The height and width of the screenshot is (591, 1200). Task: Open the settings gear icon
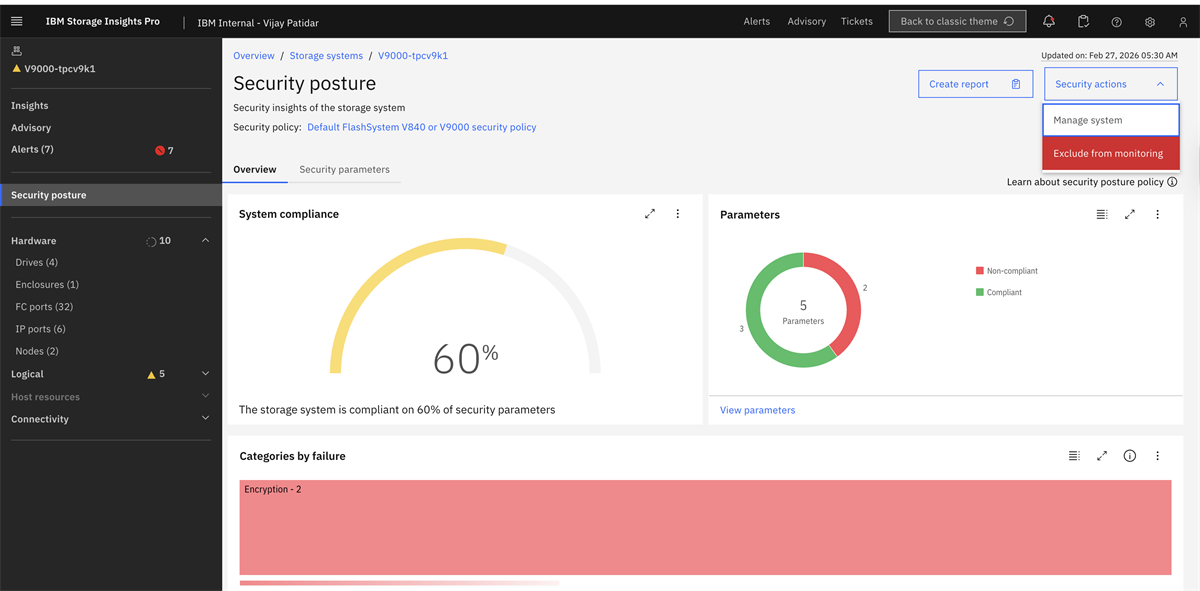tap(1150, 21)
